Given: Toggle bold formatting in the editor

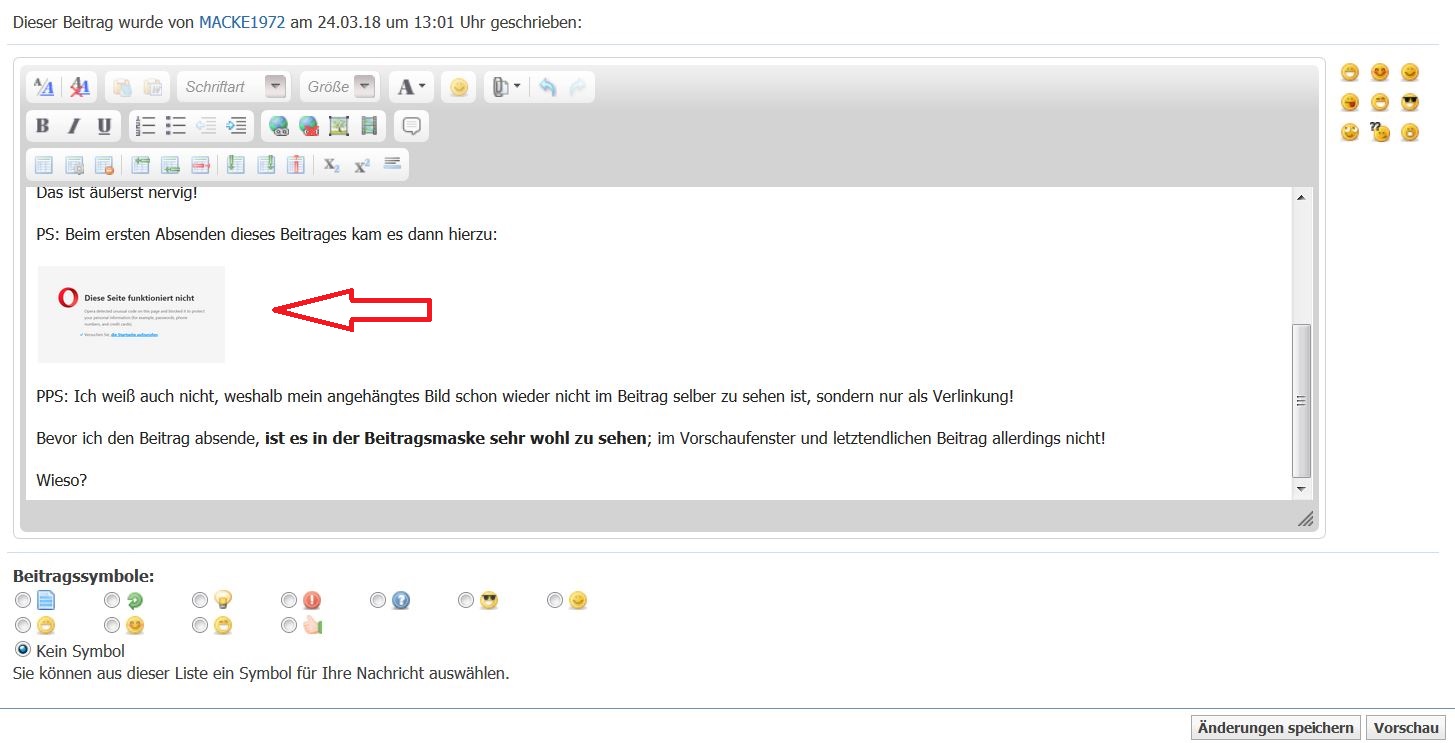Looking at the screenshot, I should coord(42,126).
